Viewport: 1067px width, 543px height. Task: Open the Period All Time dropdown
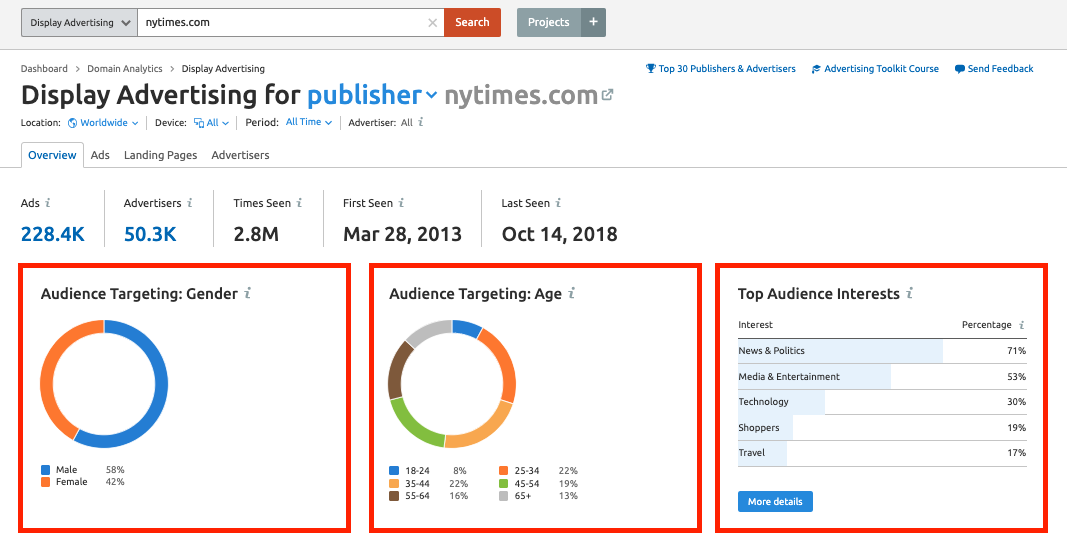tap(309, 122)
